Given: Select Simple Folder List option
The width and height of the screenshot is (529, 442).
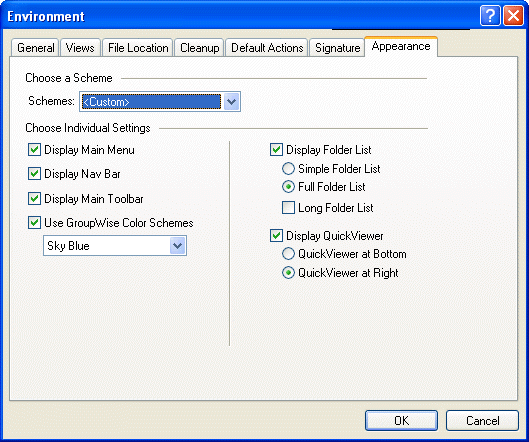Looking at the screenshot, I should [288, 169].
